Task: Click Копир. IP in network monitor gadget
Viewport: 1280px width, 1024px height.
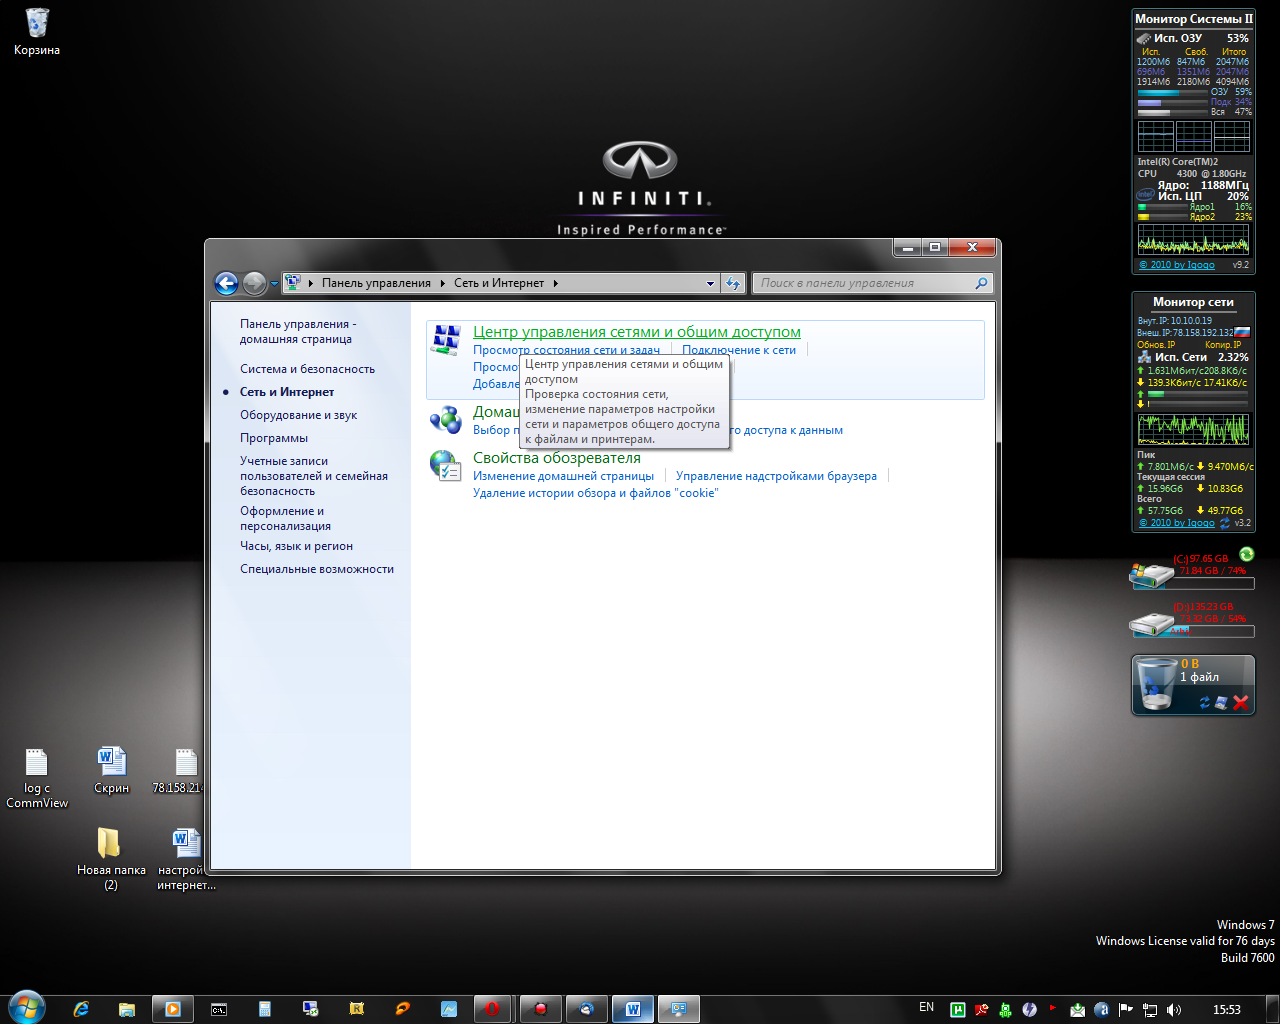Action: click(x=1223, y=345)
